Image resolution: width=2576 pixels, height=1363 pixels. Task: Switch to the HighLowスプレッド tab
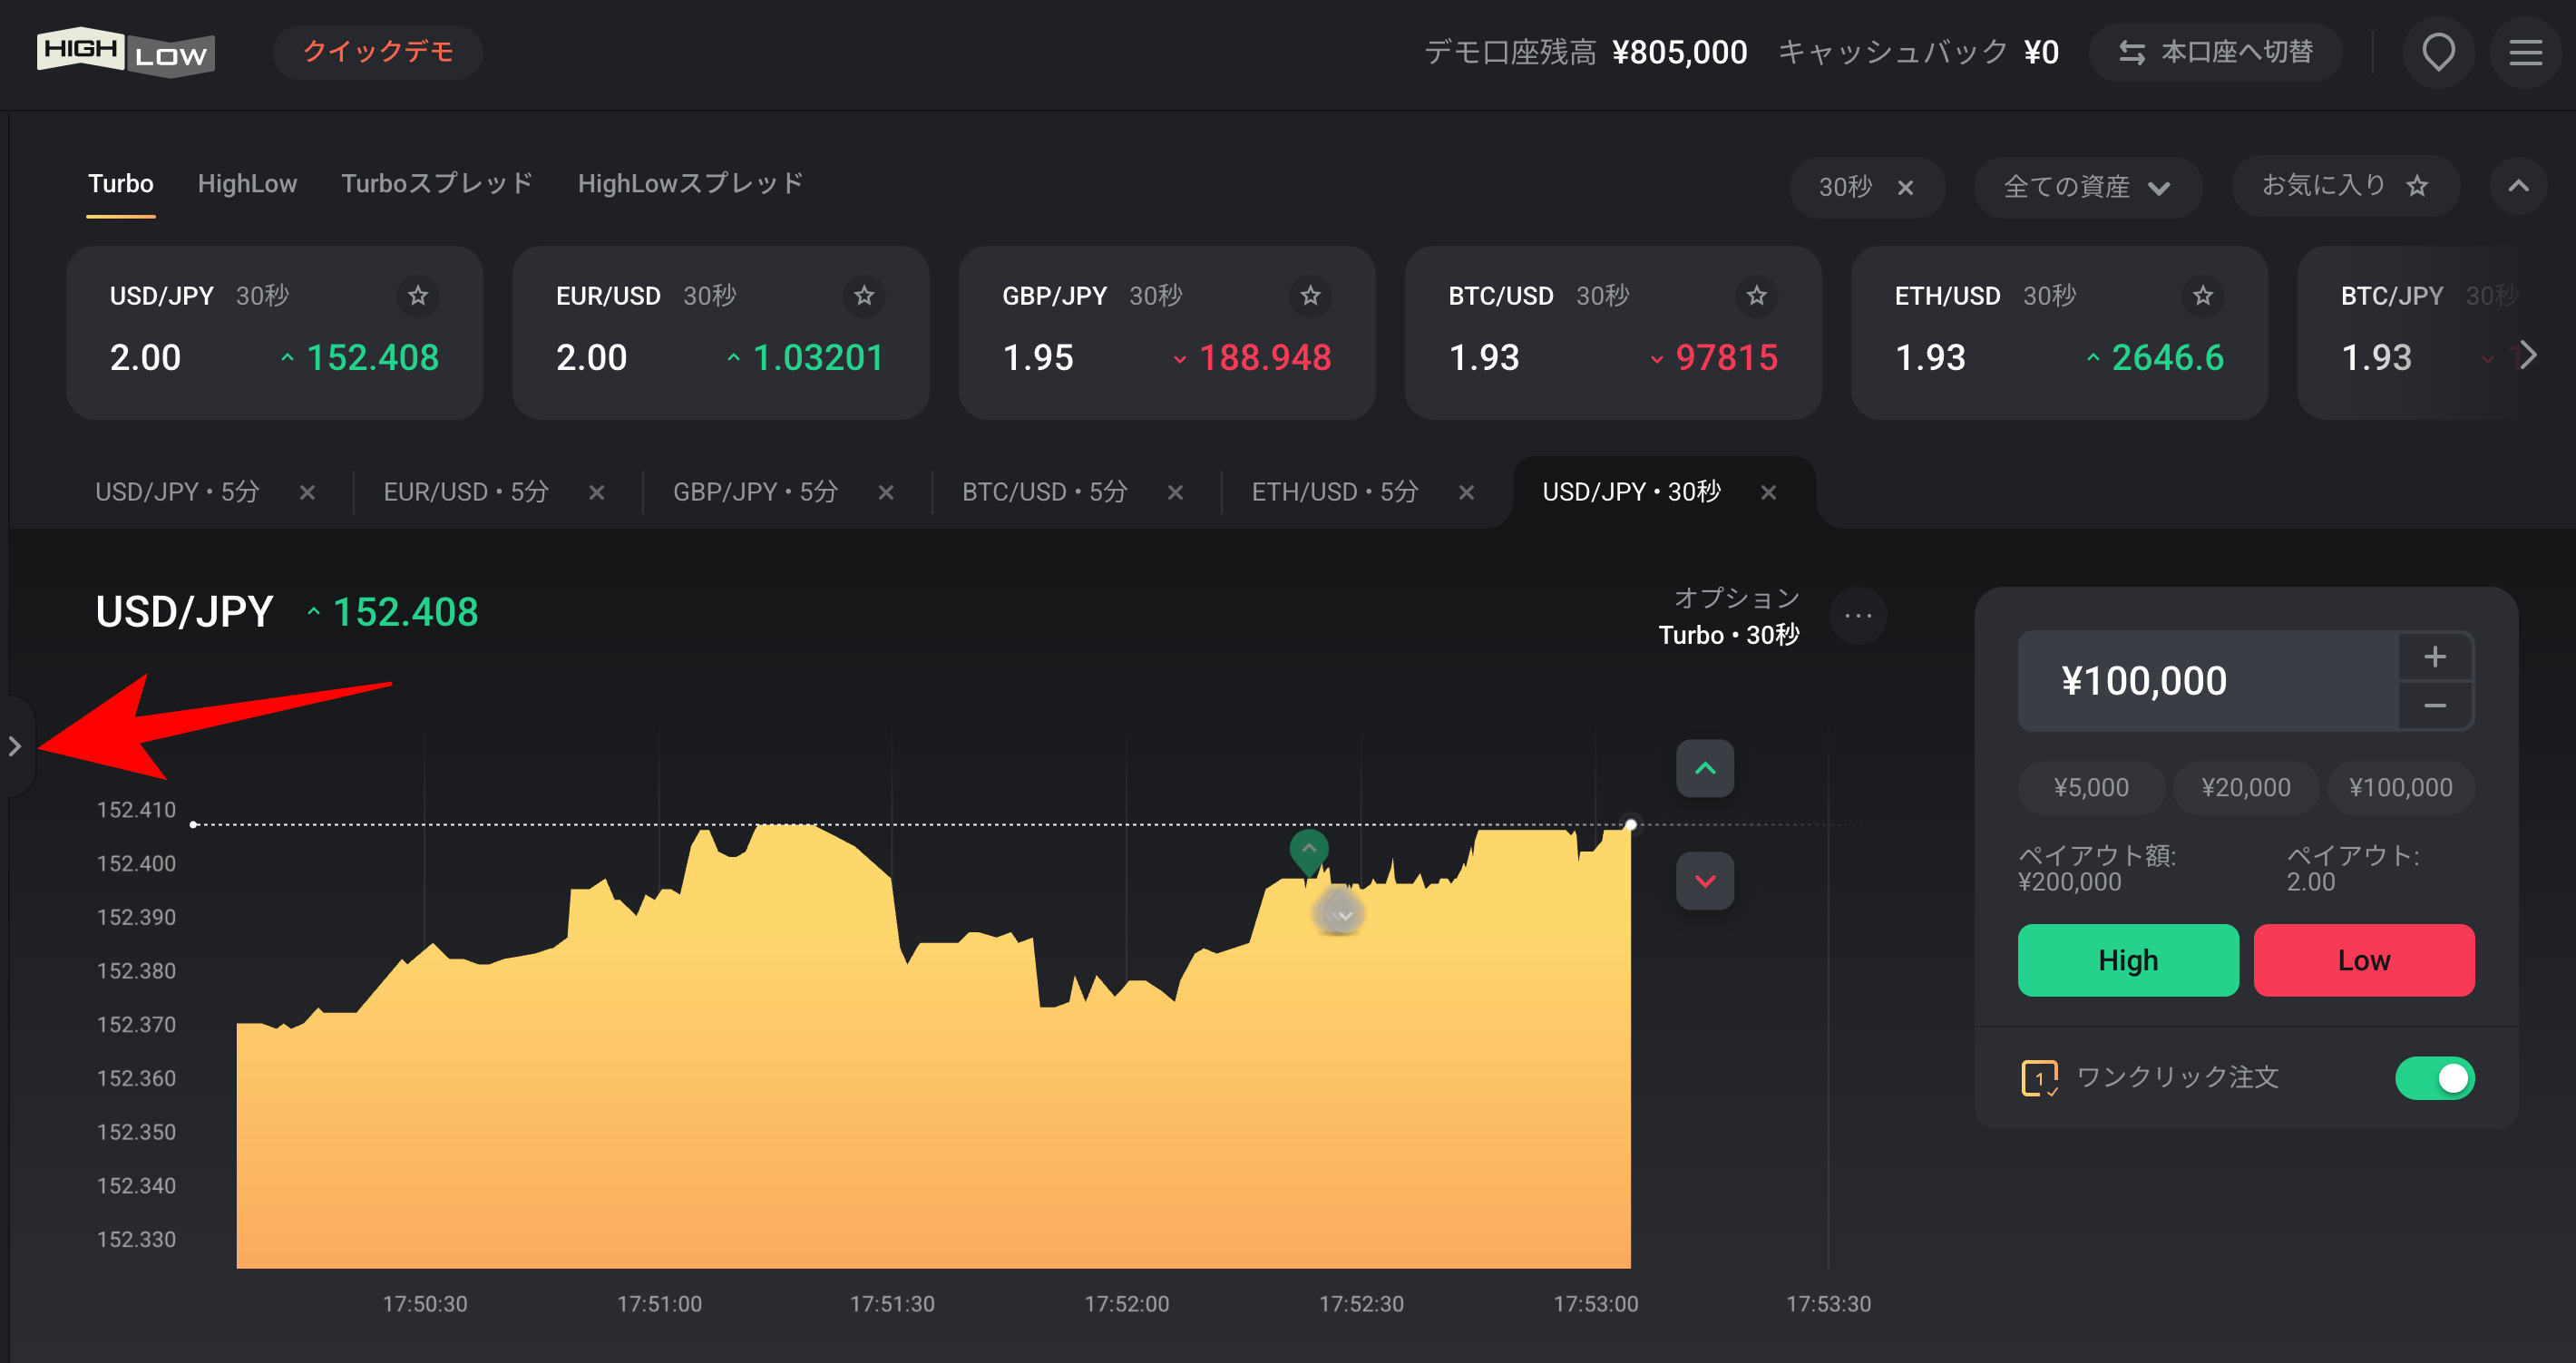click(690, 184)
